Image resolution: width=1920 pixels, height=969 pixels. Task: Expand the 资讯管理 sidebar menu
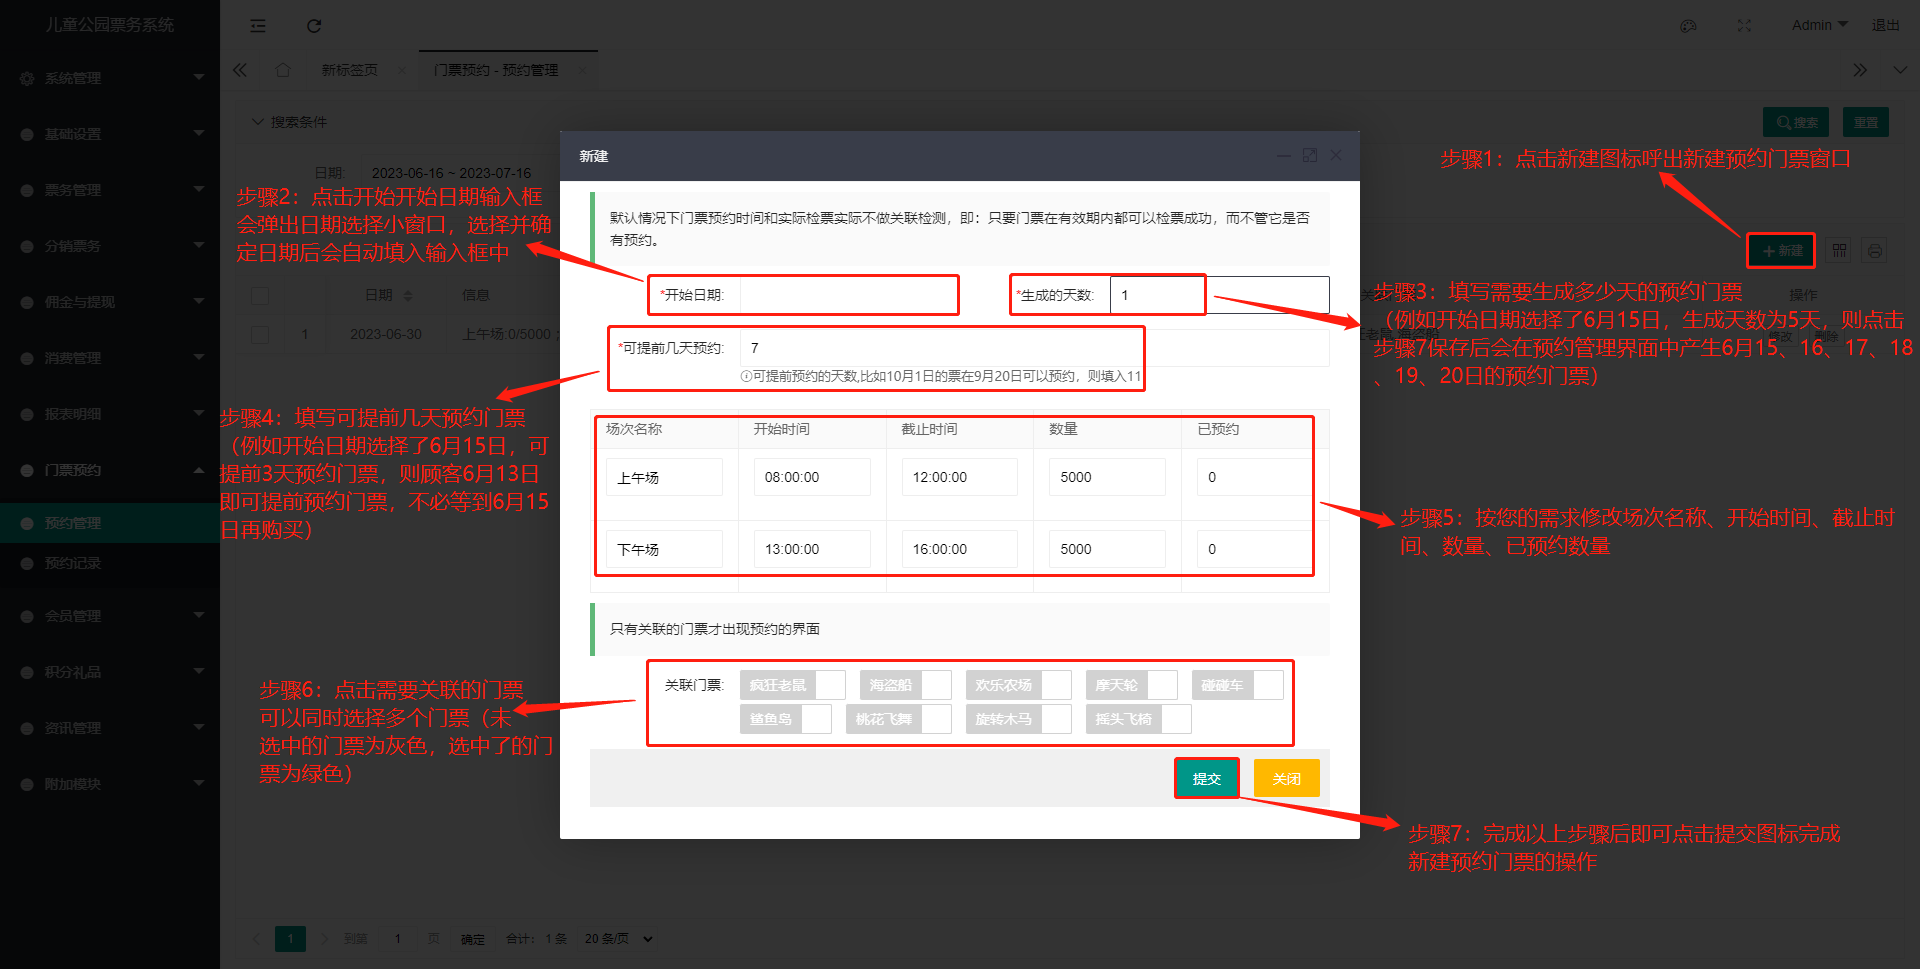tap(110, 728)
